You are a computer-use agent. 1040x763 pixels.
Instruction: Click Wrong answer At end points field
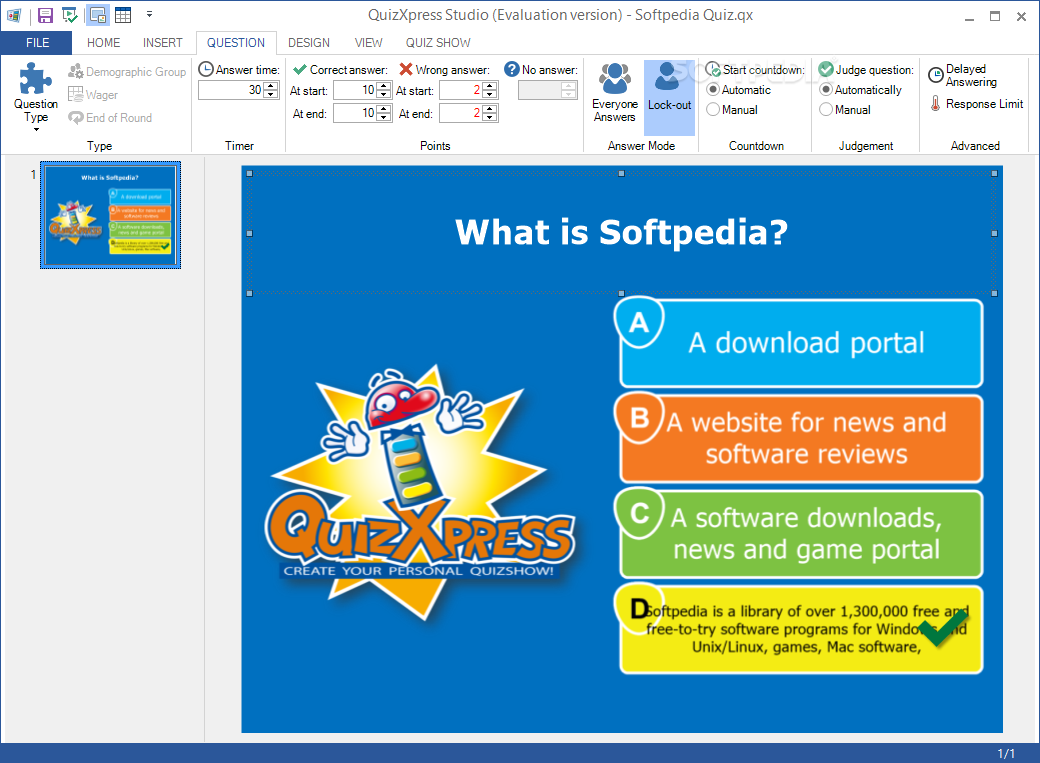(x=460, y=113)
